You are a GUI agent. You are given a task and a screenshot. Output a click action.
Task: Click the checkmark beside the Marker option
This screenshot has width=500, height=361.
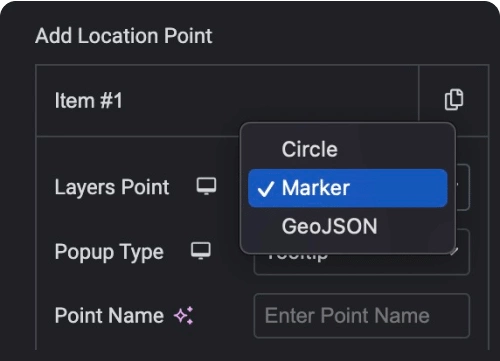(266, 189)
